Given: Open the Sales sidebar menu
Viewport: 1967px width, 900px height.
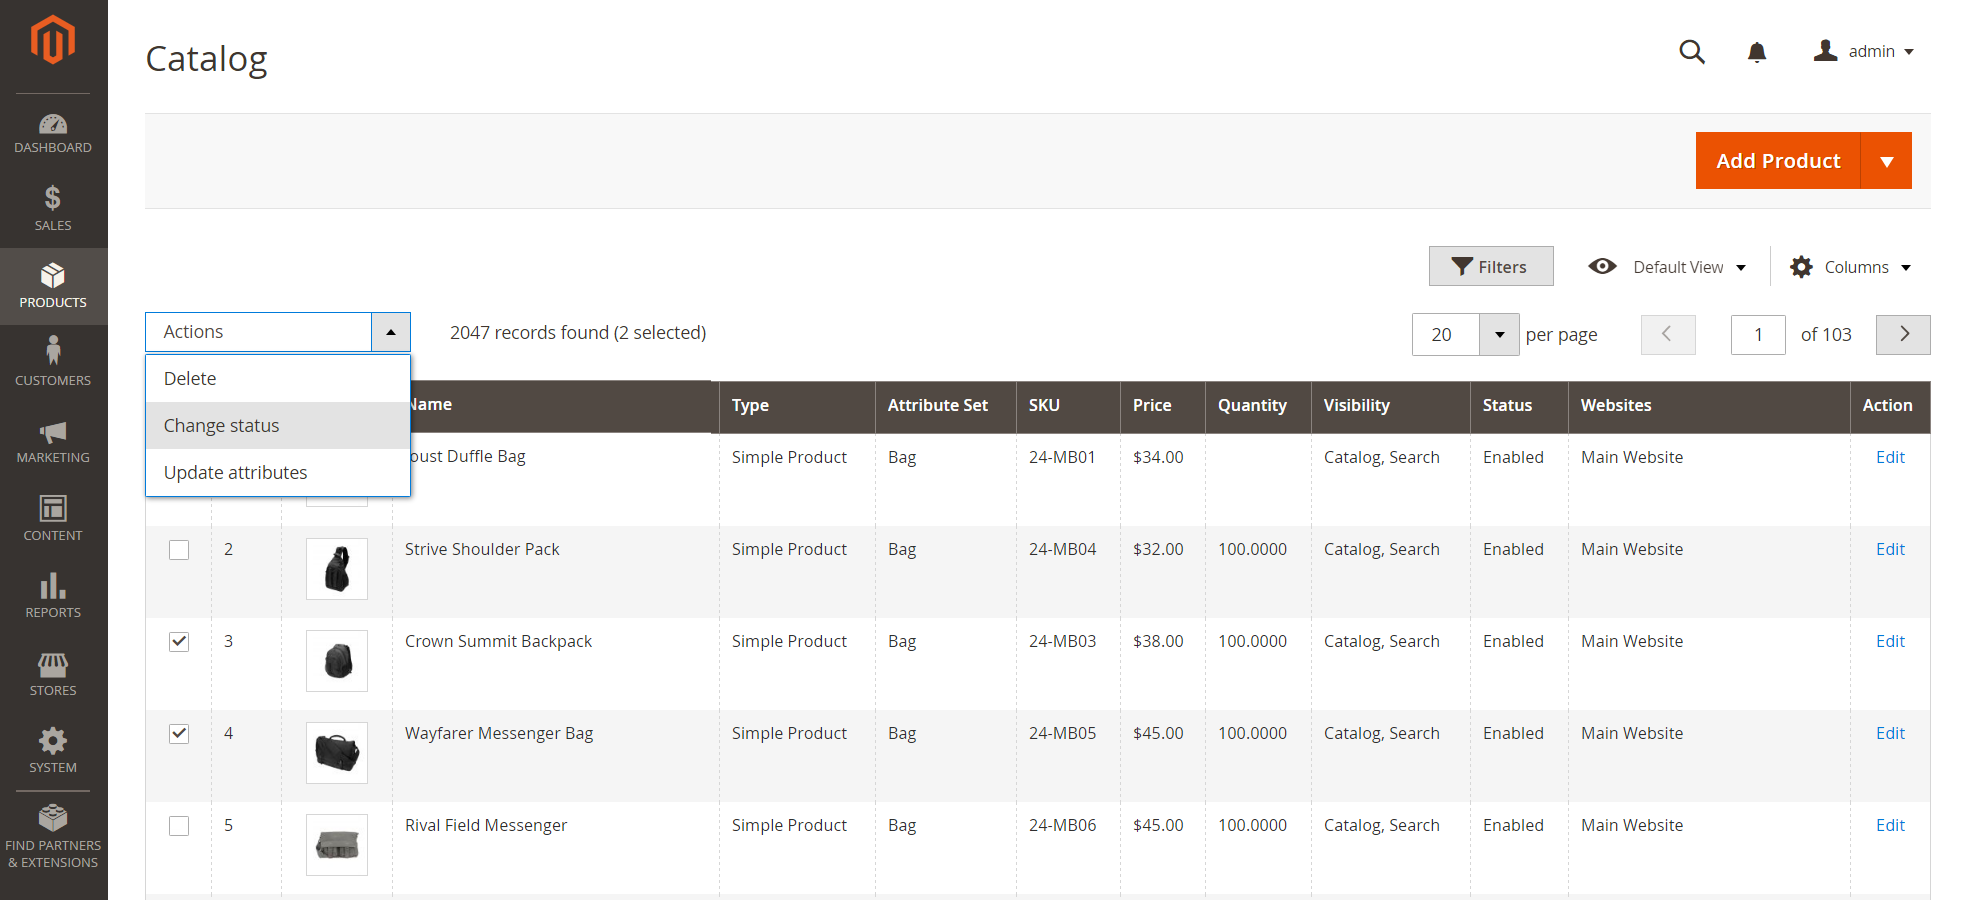Looking at the screenshot, I should 53,209.
